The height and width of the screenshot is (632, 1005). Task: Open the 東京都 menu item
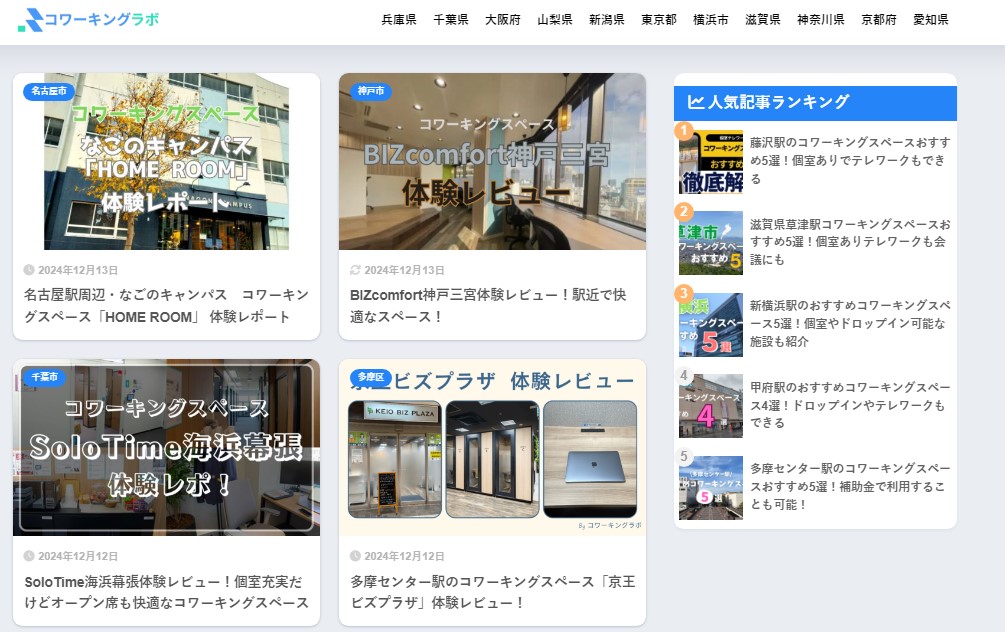pyautogui.click(x=659, y=20)
